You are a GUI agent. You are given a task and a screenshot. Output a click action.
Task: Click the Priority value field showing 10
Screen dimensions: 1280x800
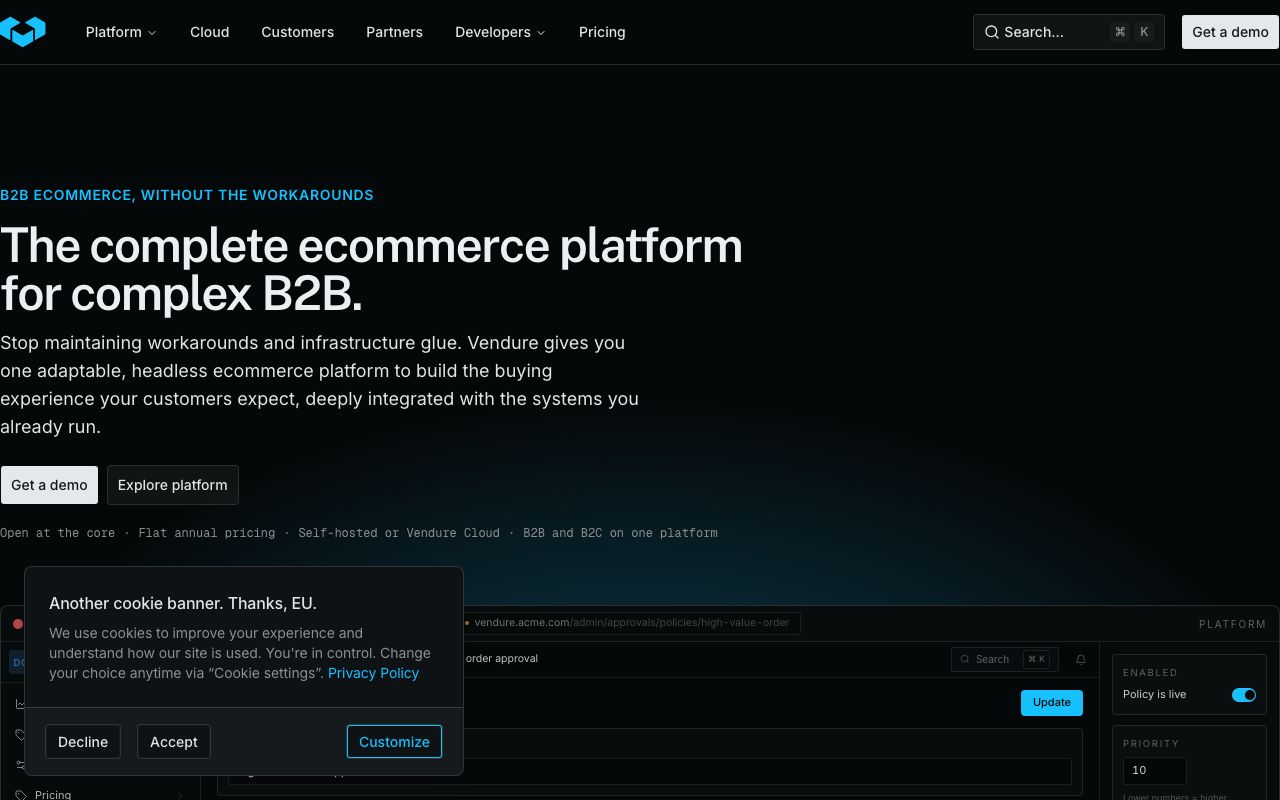click(x=1155, y=770)
